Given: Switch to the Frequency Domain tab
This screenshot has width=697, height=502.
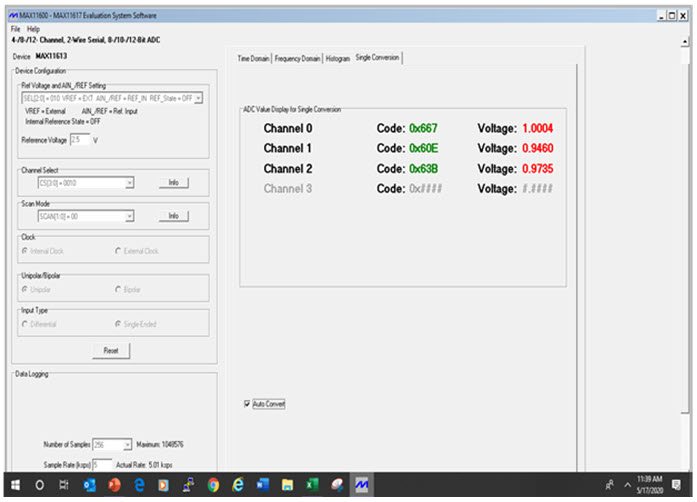Looking at the screenshot, I should tap(297, 58).
